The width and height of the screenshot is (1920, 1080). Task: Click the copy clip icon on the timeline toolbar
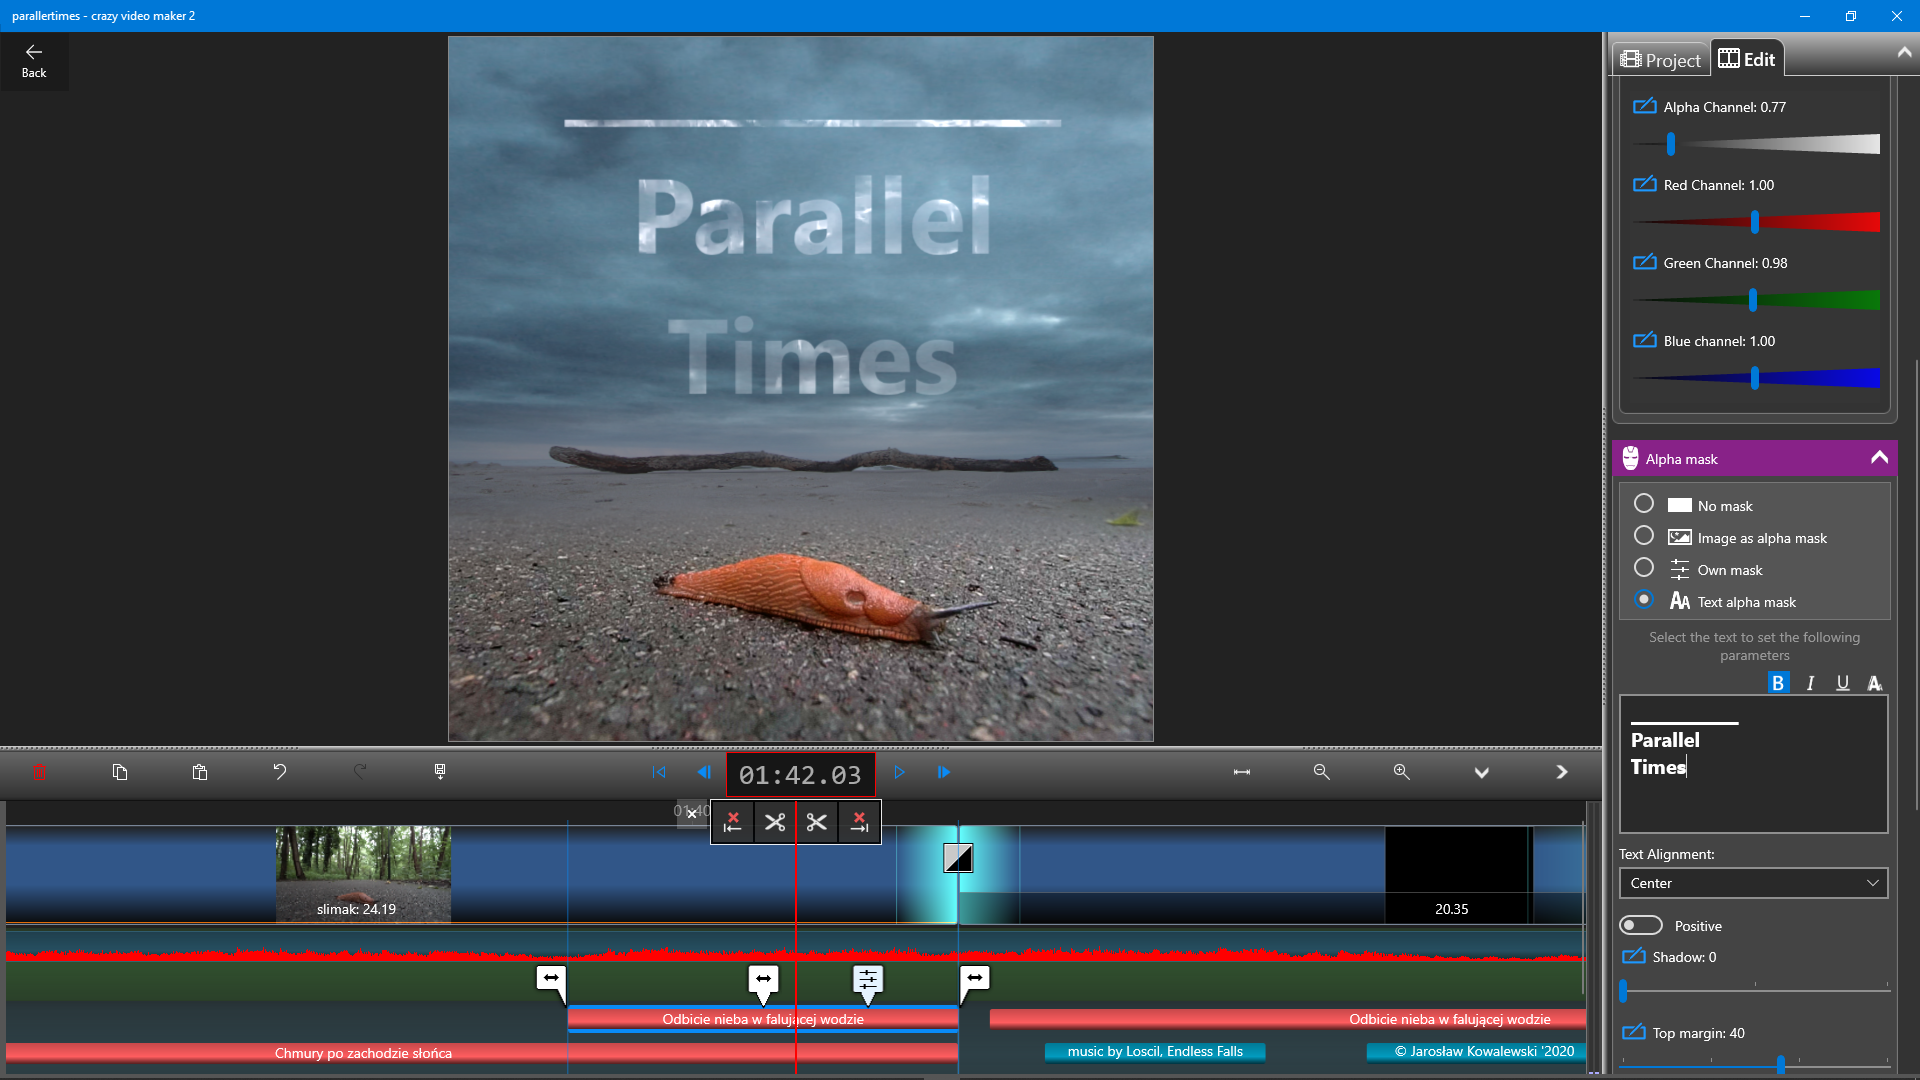pyautogui.click(x=121, y=772)
